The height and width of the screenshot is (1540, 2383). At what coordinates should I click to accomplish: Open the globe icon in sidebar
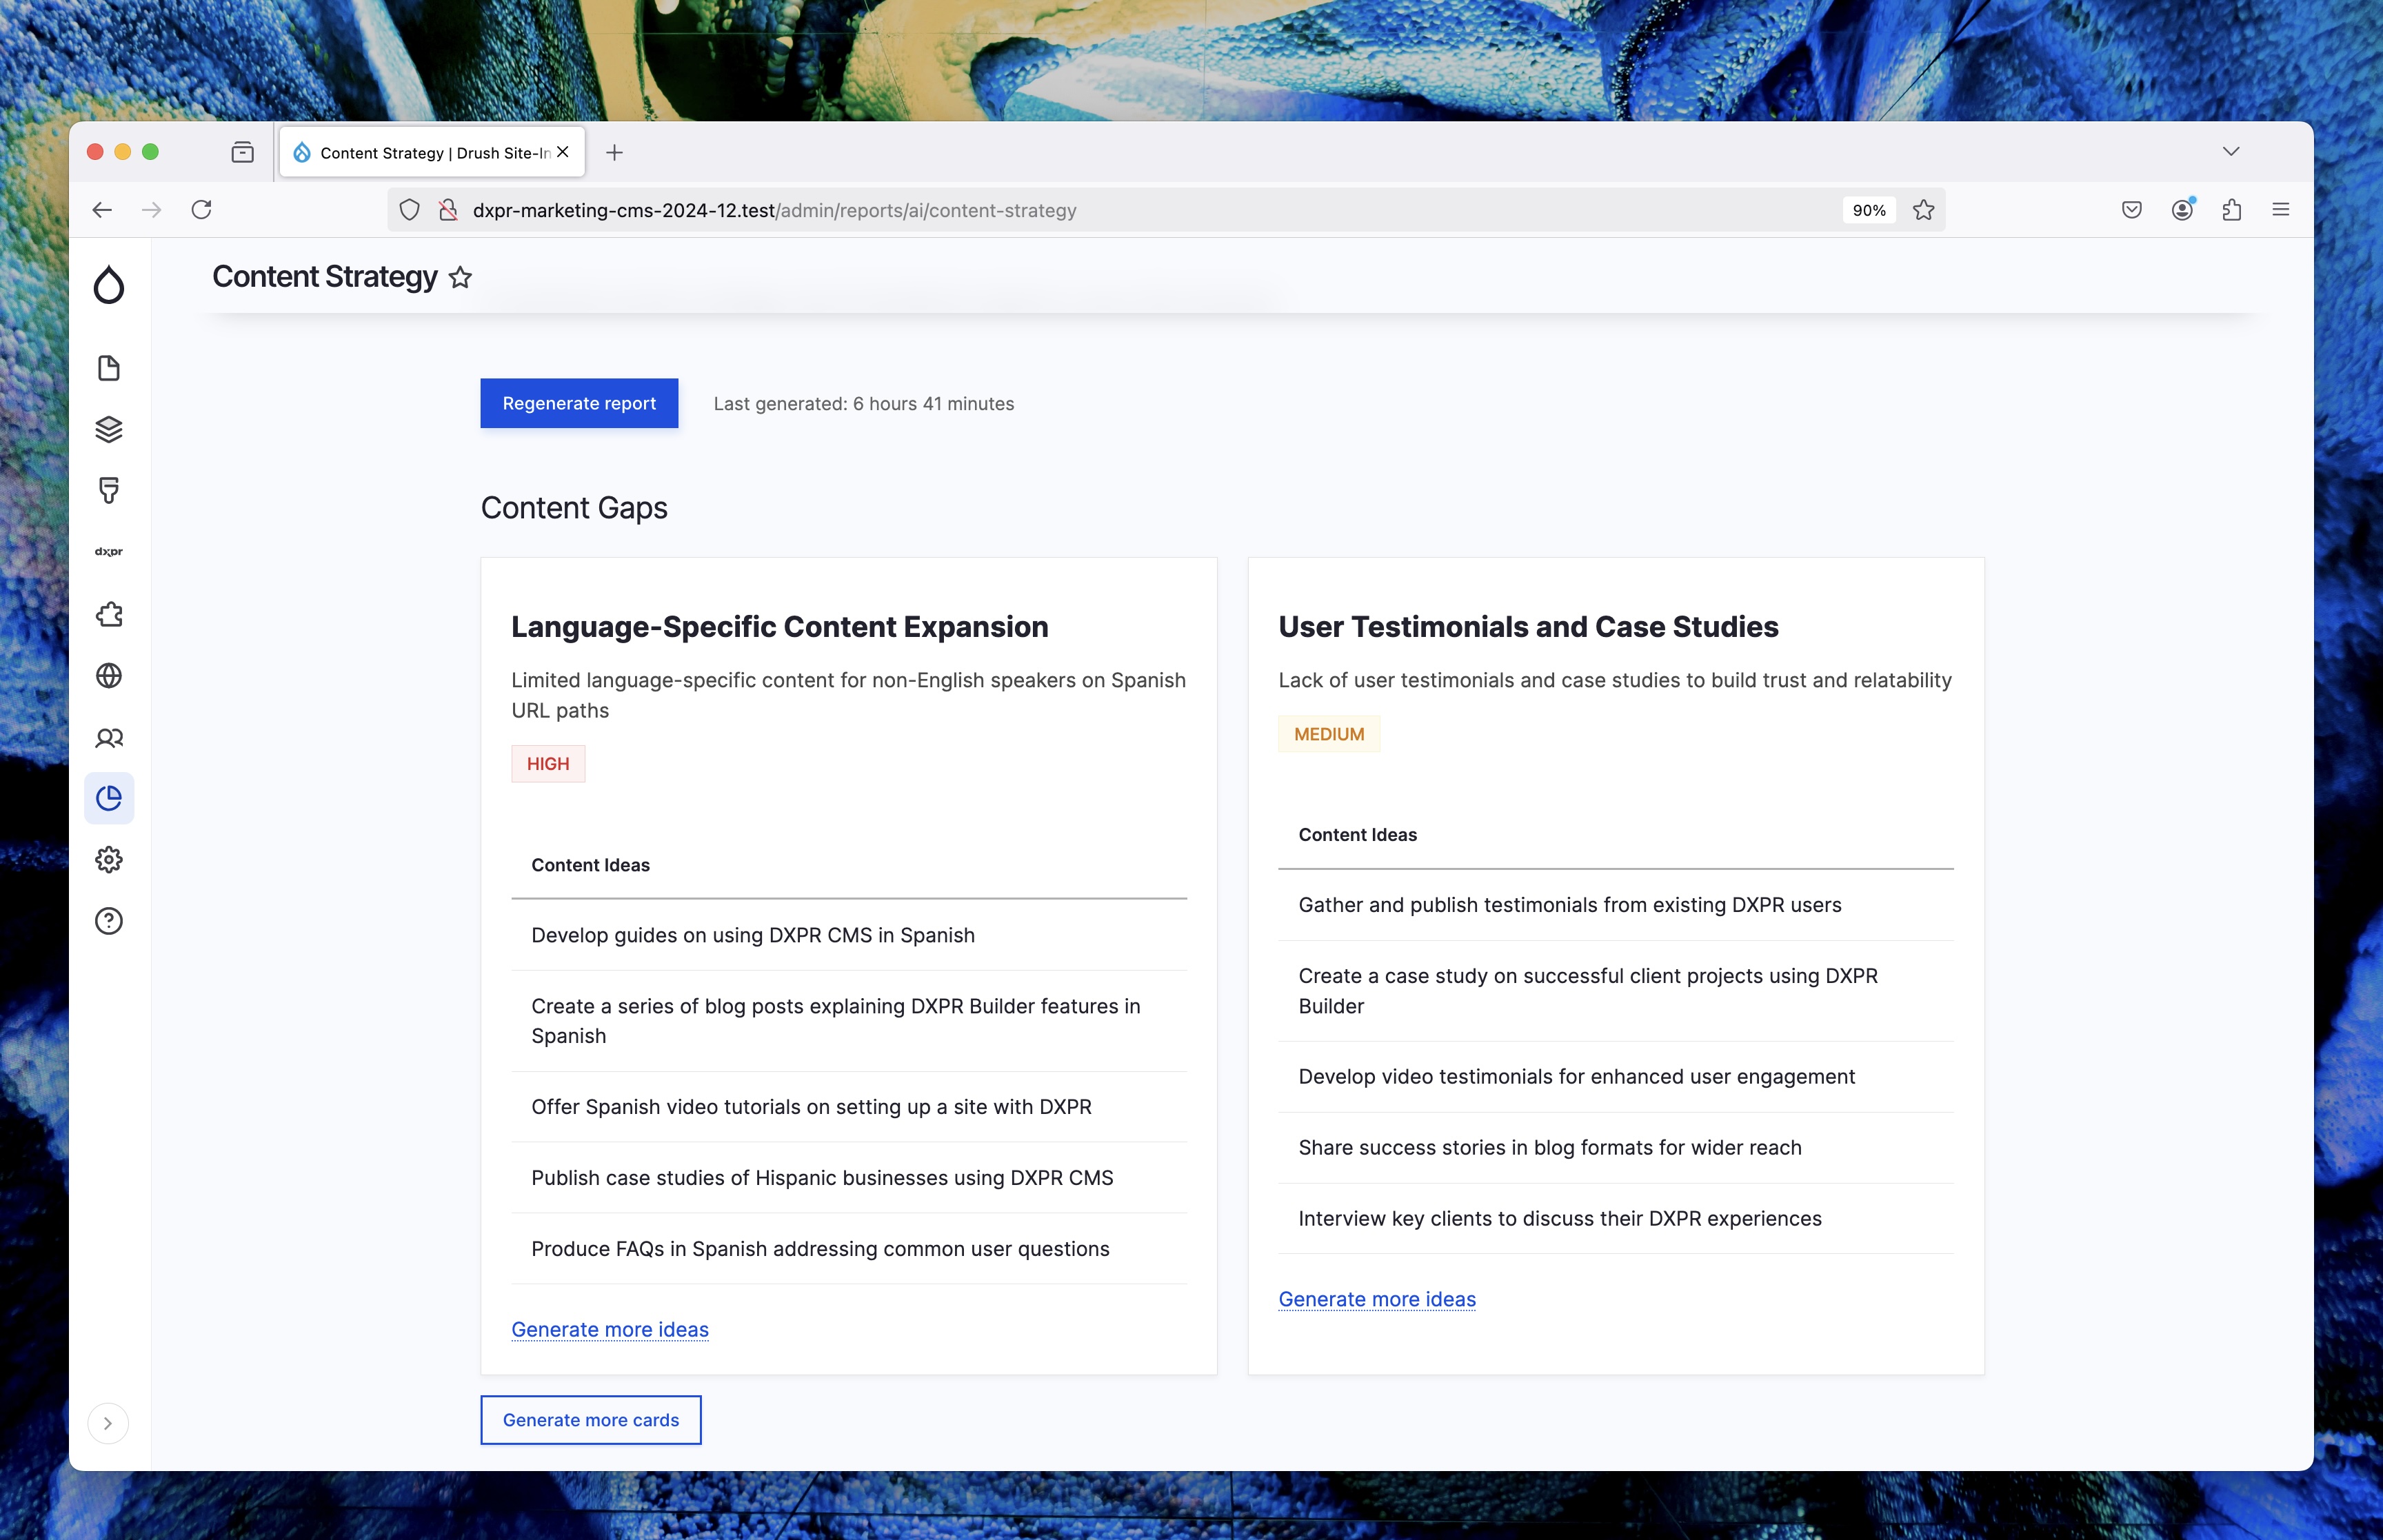pos(108,676)
